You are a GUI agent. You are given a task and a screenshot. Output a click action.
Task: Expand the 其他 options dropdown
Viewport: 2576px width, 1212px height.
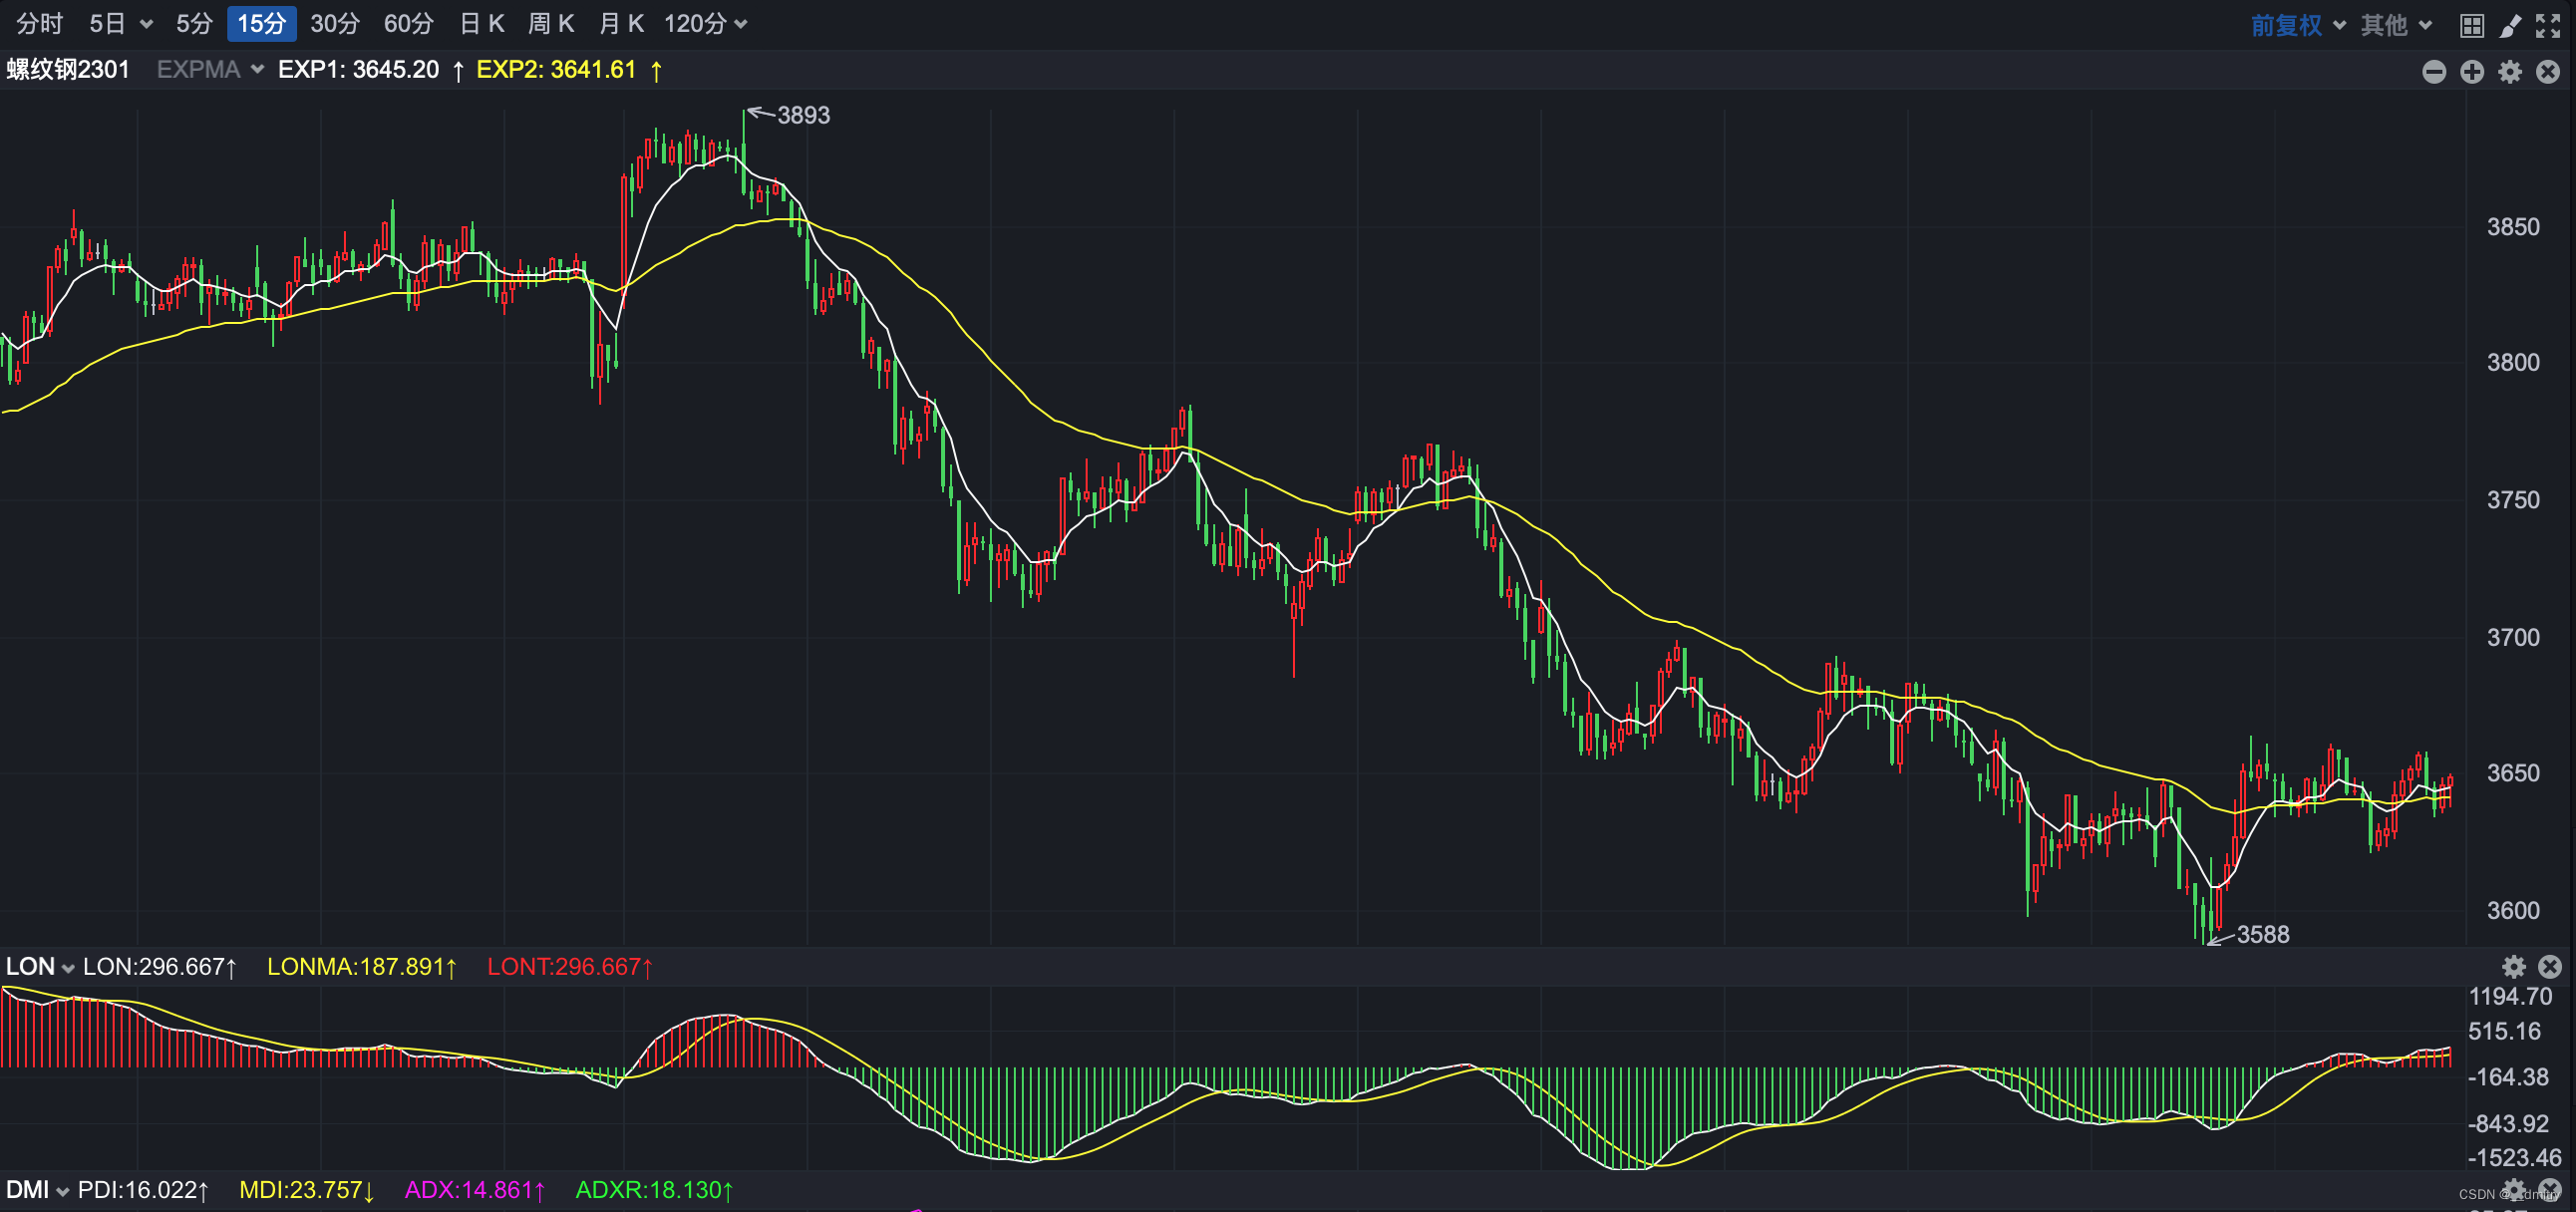coord(2396,25)
